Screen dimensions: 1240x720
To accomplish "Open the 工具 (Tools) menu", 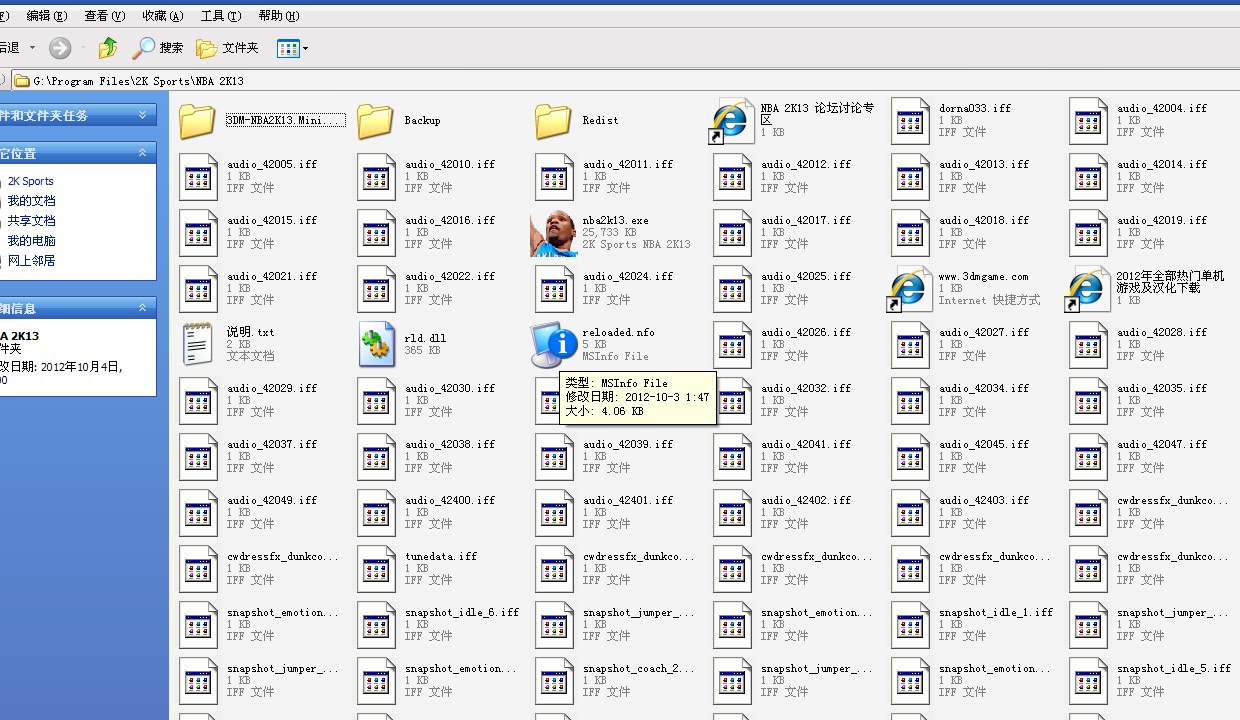I will point(221,15).
